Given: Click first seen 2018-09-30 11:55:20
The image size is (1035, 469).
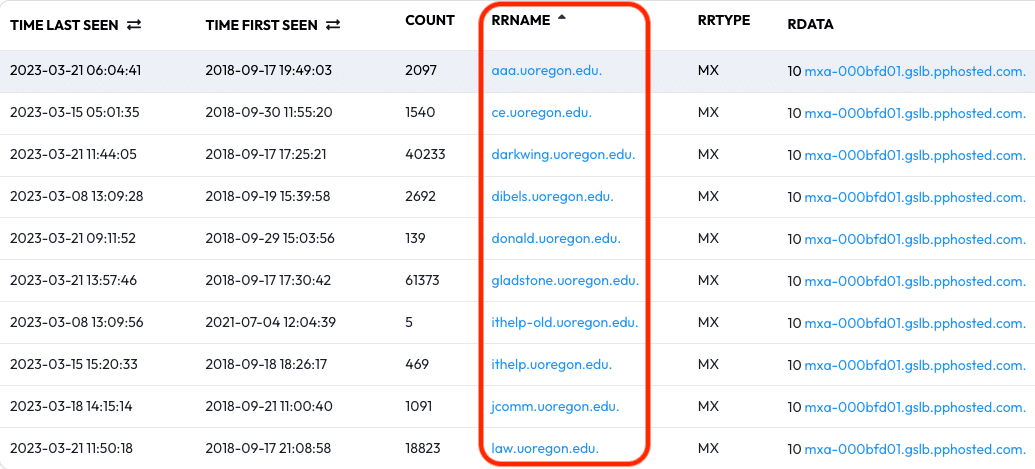Looking at the screenshot, I should [269, 112].
